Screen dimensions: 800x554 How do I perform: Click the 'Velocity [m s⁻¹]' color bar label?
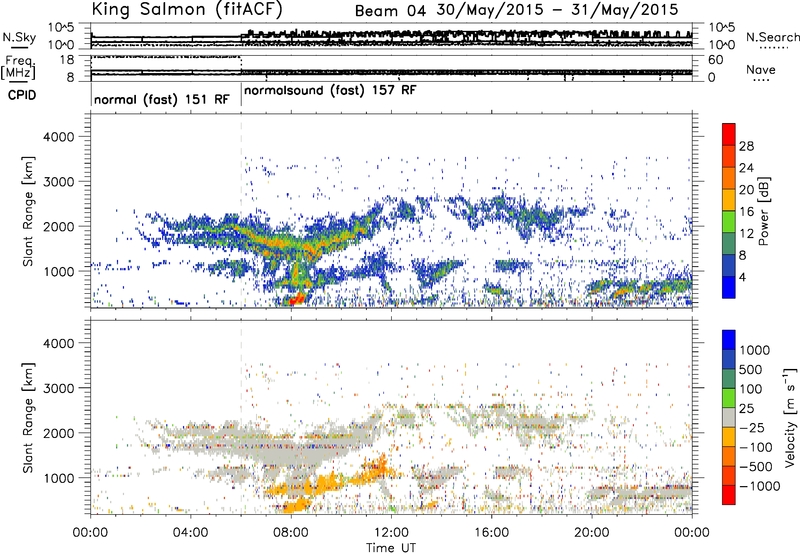point(790,417)
